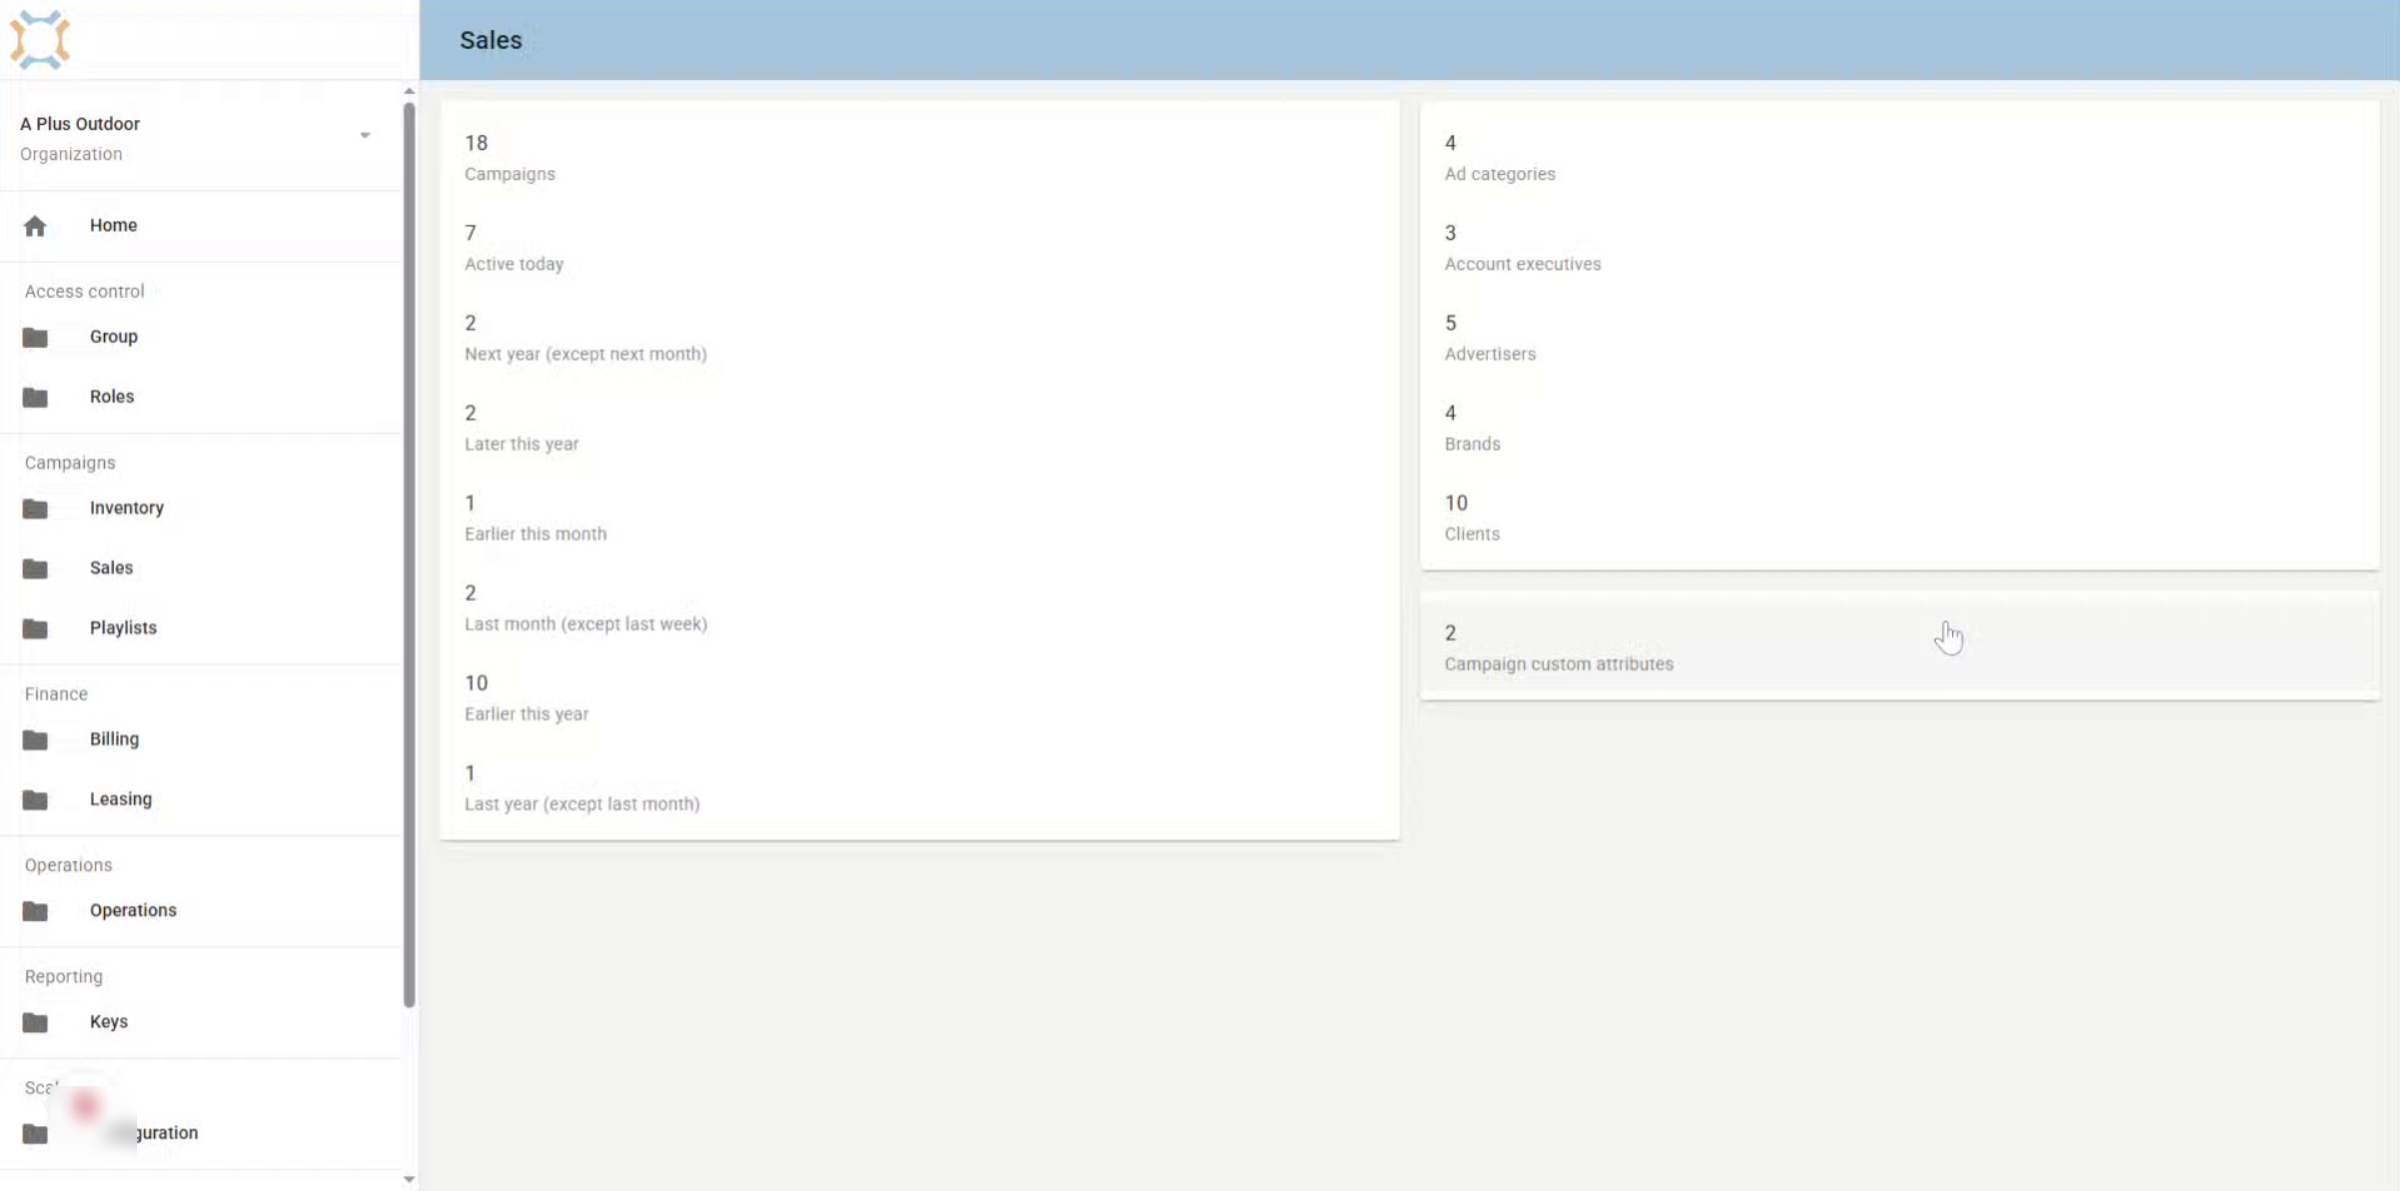Click the sidebar scrollbar thumb
Screen dimensions: 2400x1191
coord(409,555)
